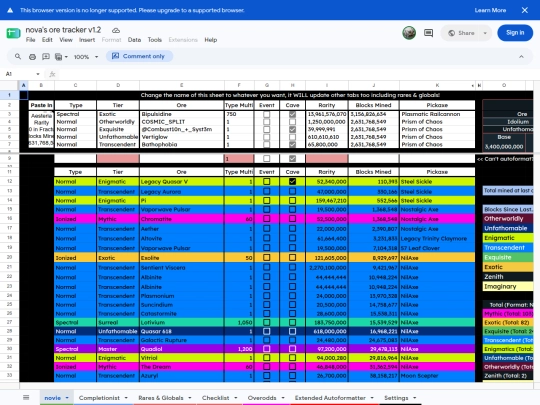
Task: Click the insert comment toolbar icon
Action: pyautogui.click(x=46, y=56)
